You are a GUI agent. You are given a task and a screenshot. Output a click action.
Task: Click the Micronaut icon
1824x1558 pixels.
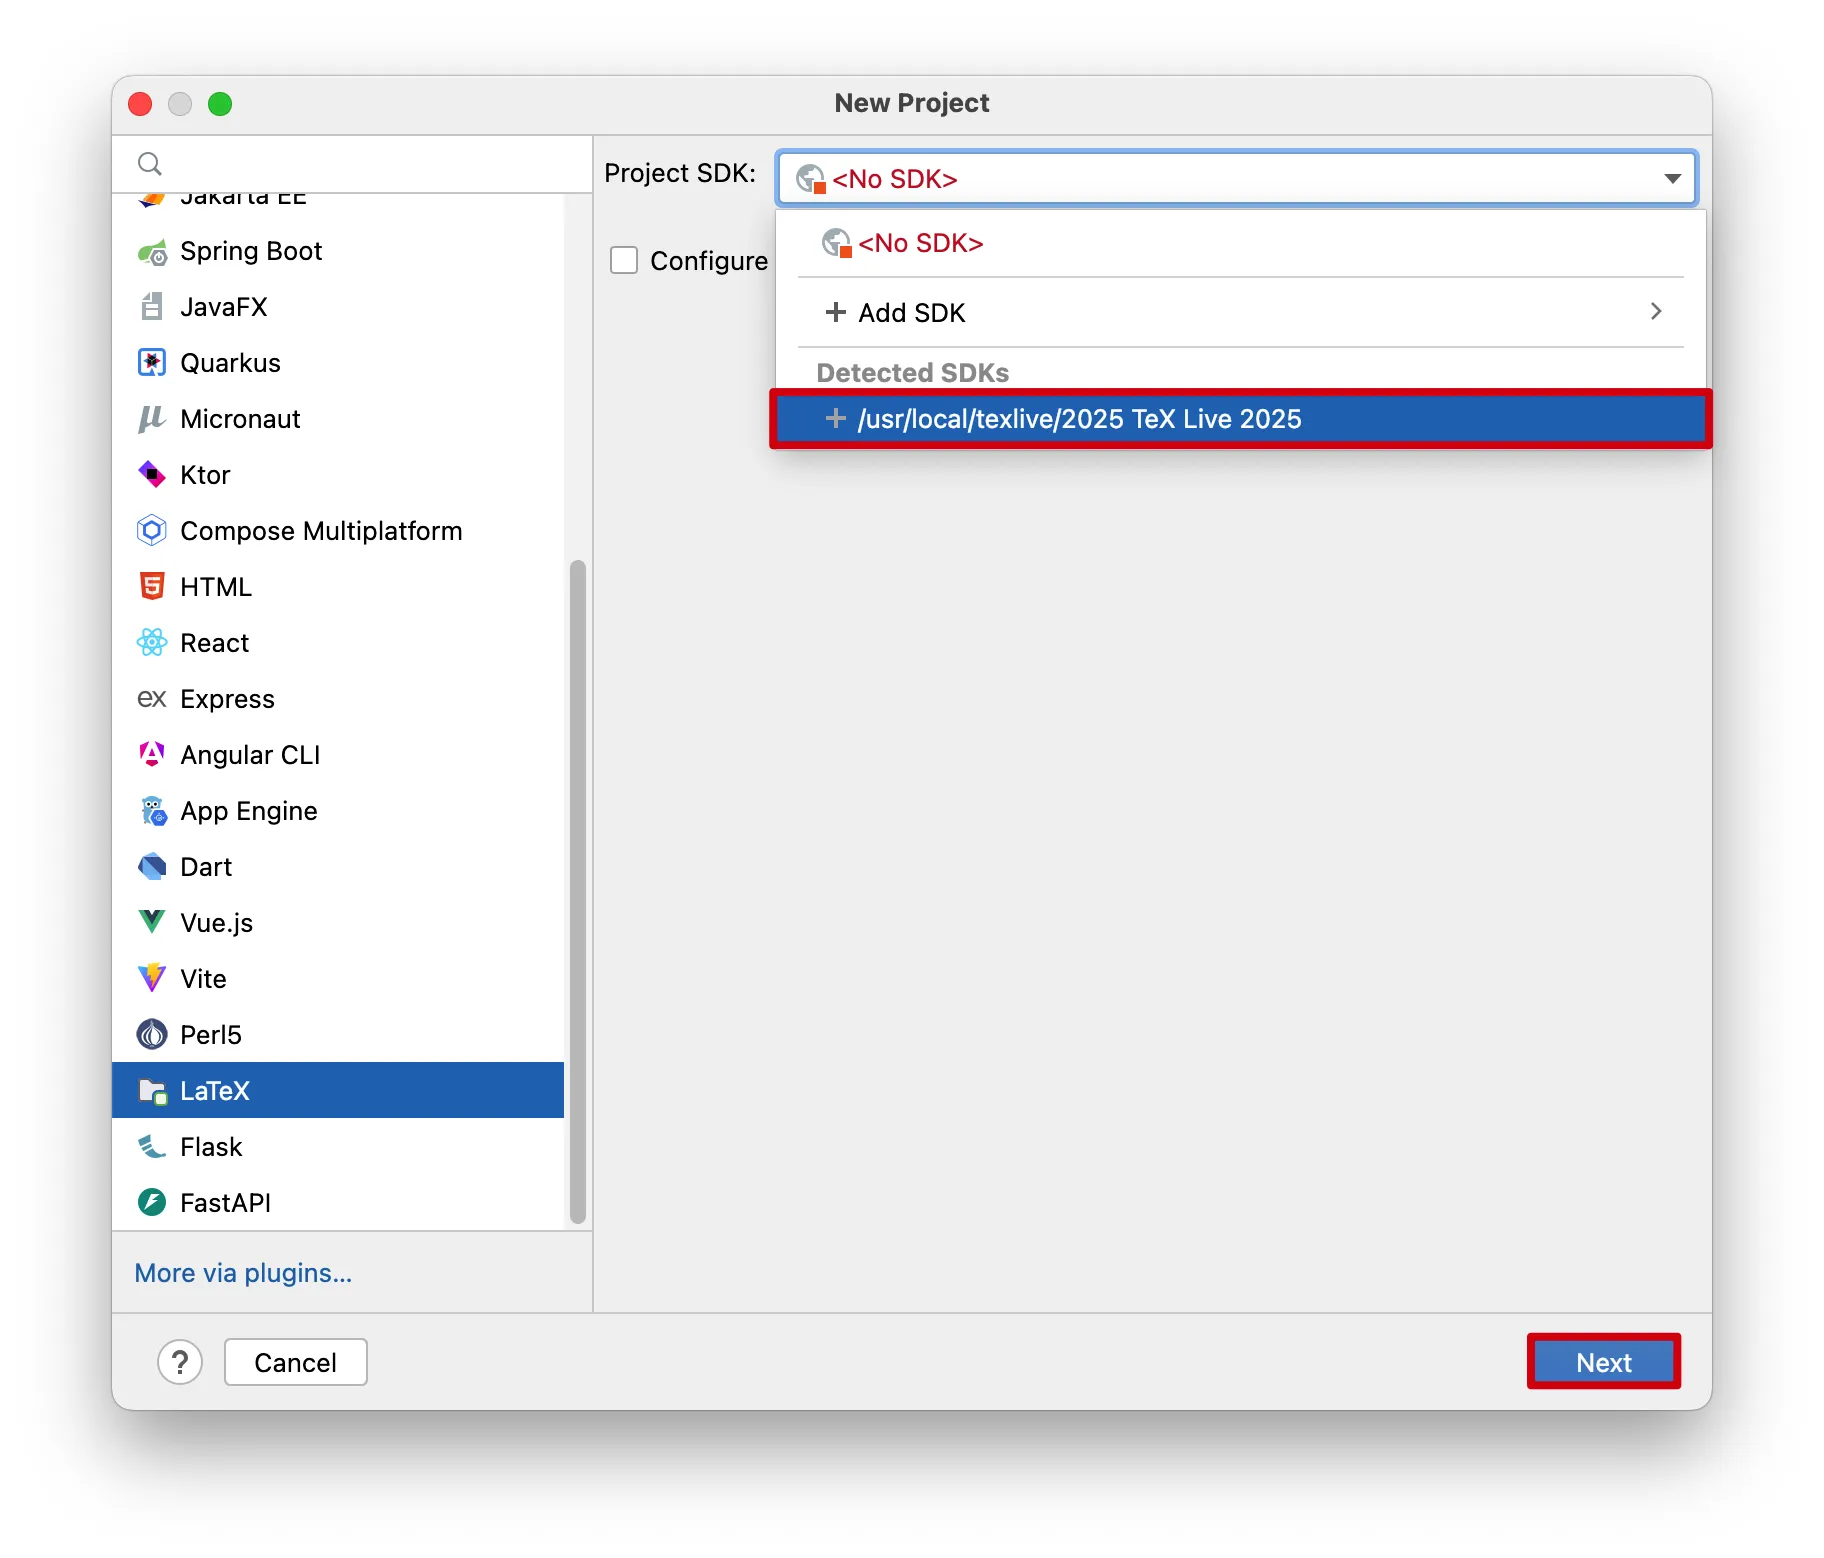tap(152, 419)
